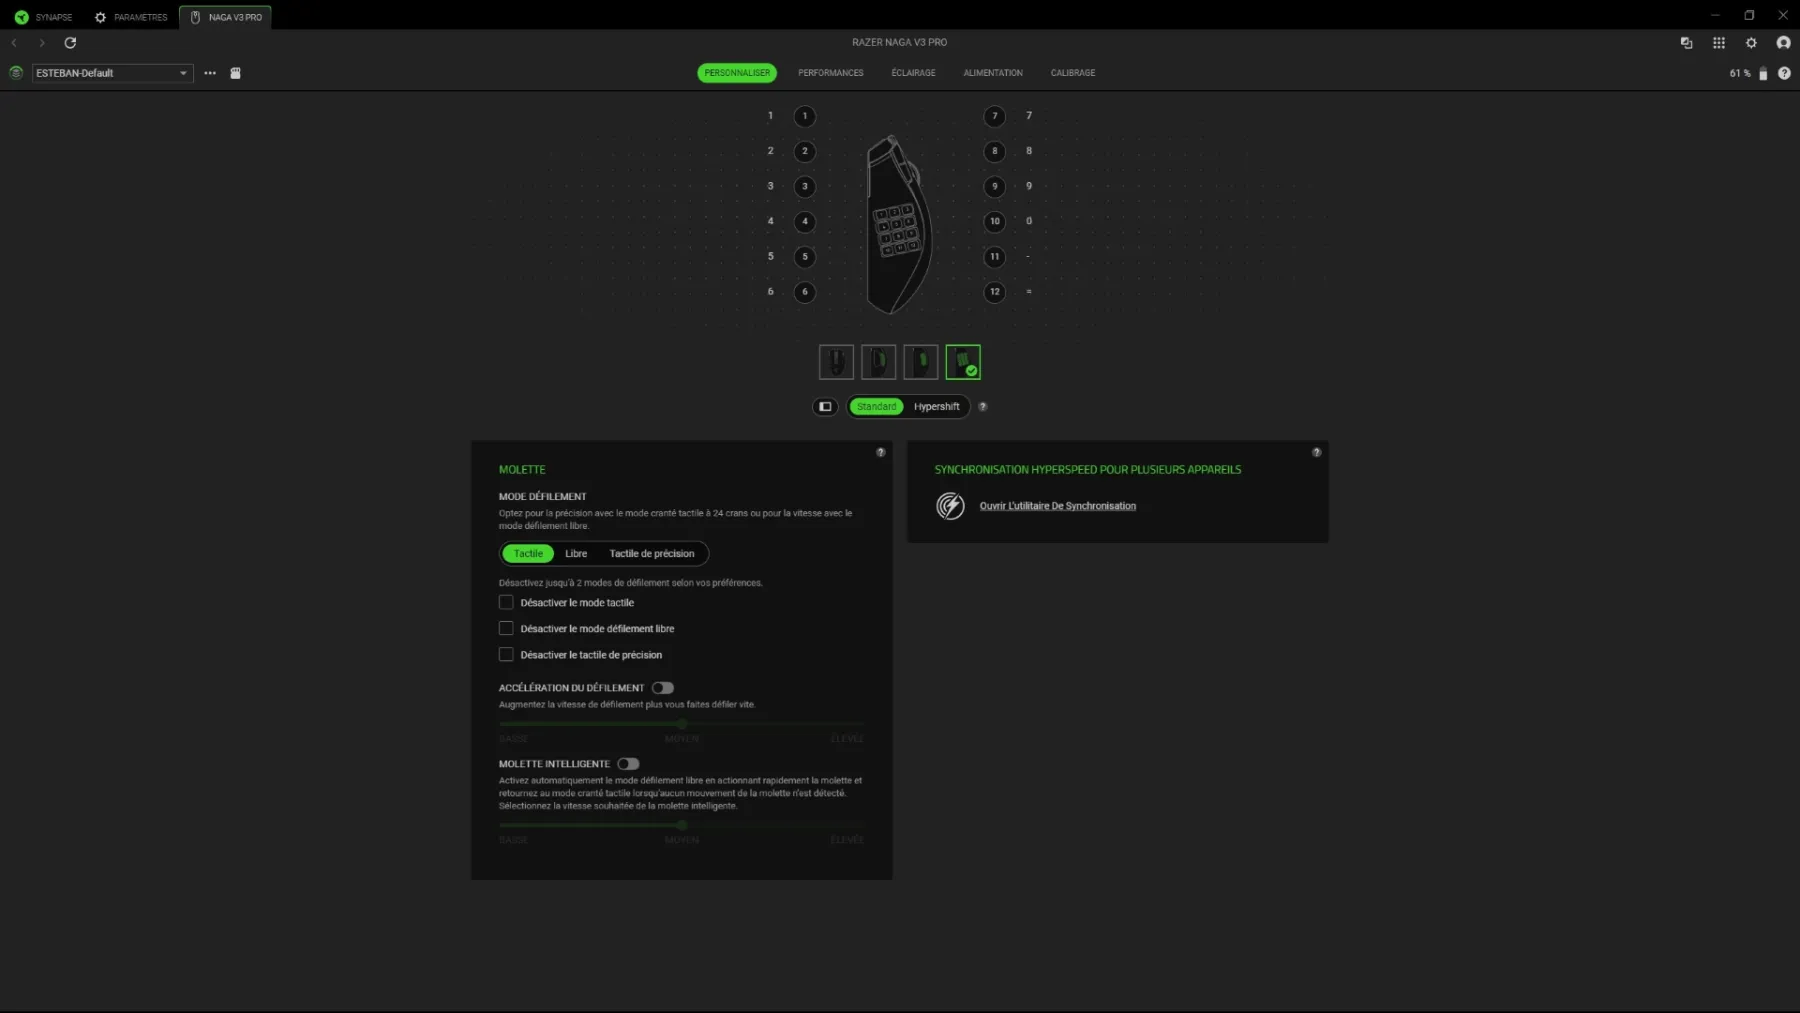This screenshot has height=1013, width=1800.
Task: Select side button 1 circle
Action: [x=805, y=116]
